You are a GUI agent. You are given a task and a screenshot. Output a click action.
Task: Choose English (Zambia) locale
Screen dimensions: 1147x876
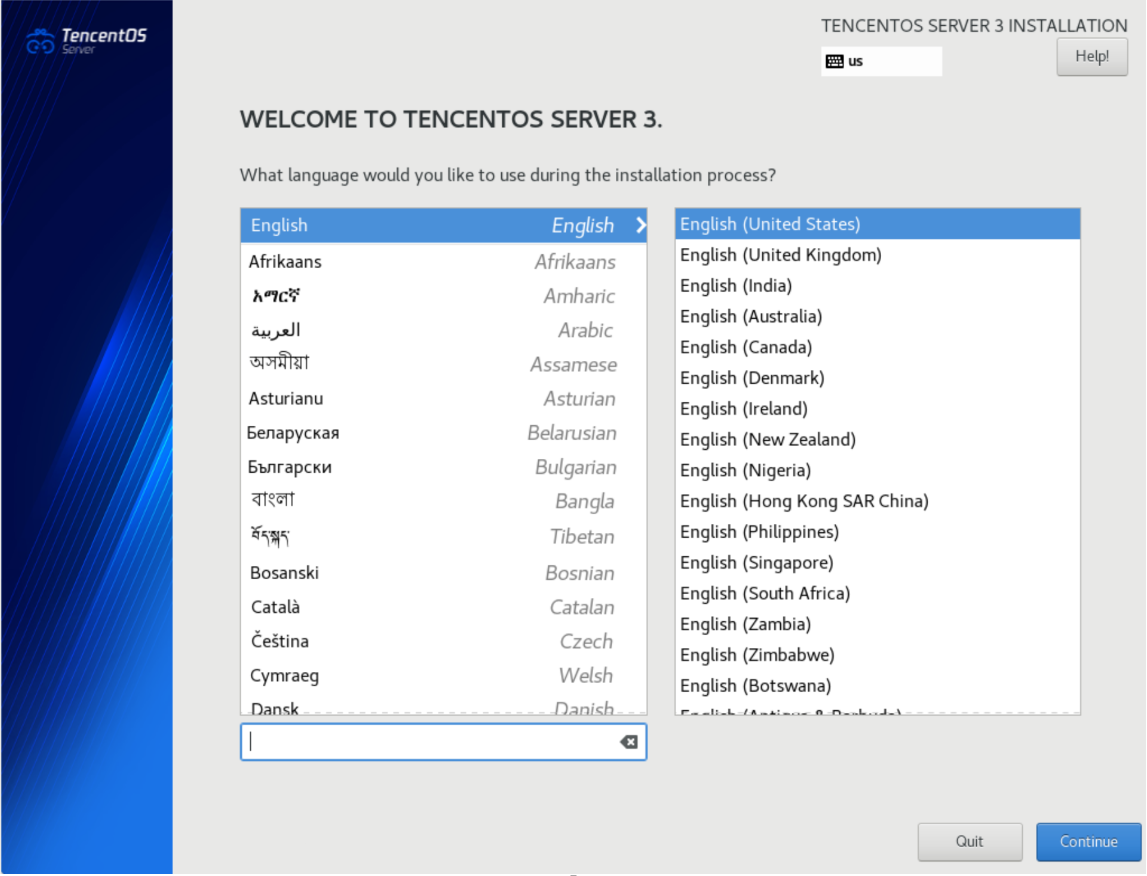click(877, 623)
